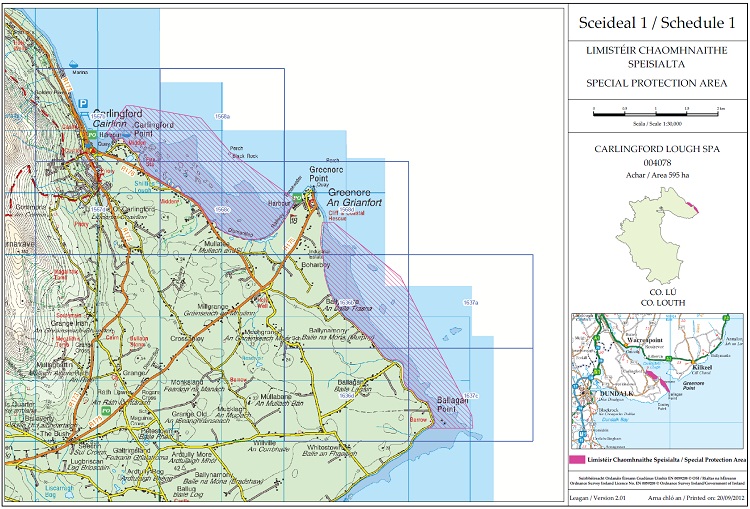Click the 'Carlingford Point' map label

coord(153,129)
